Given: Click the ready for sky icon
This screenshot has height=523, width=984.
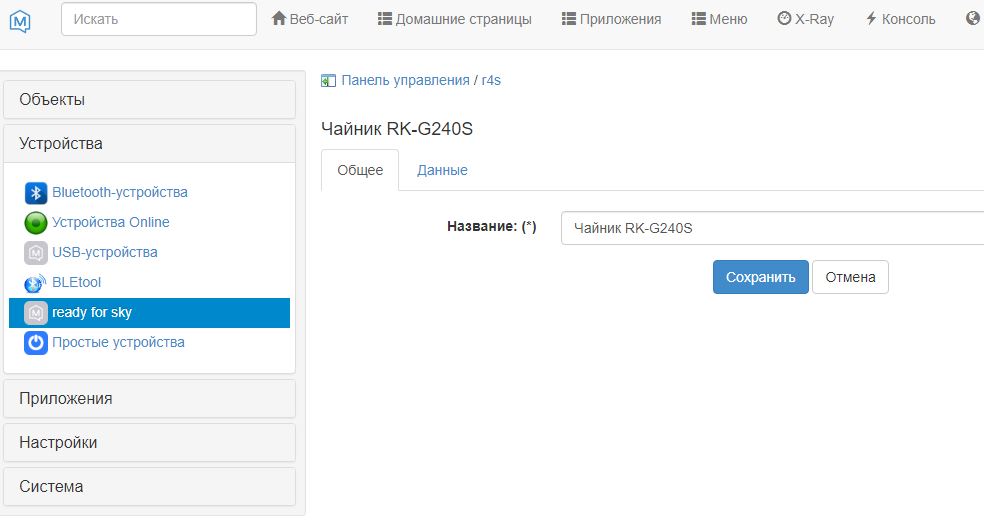Looking at the screenshot, I should 36,313.
